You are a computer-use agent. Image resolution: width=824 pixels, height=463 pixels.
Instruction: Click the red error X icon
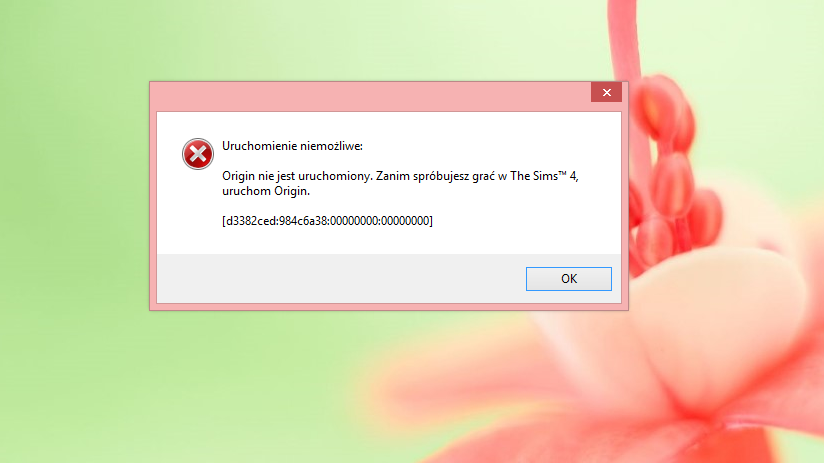tap(198, 154)
